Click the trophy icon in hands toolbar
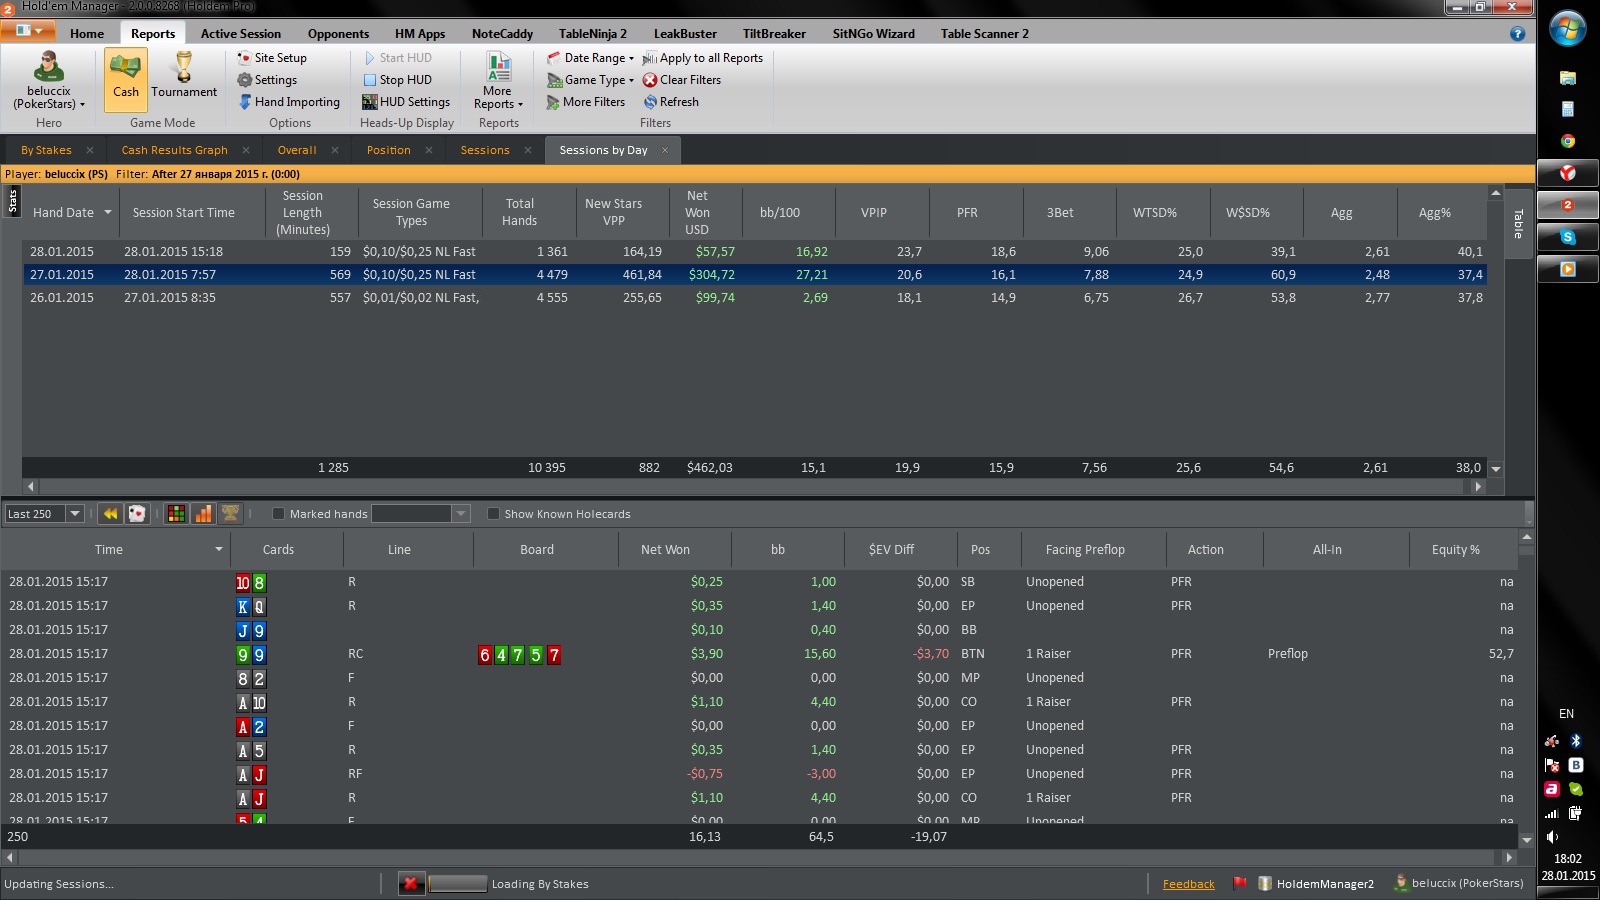The height and width of the screenshot is (900, 1600). point(230,514)
